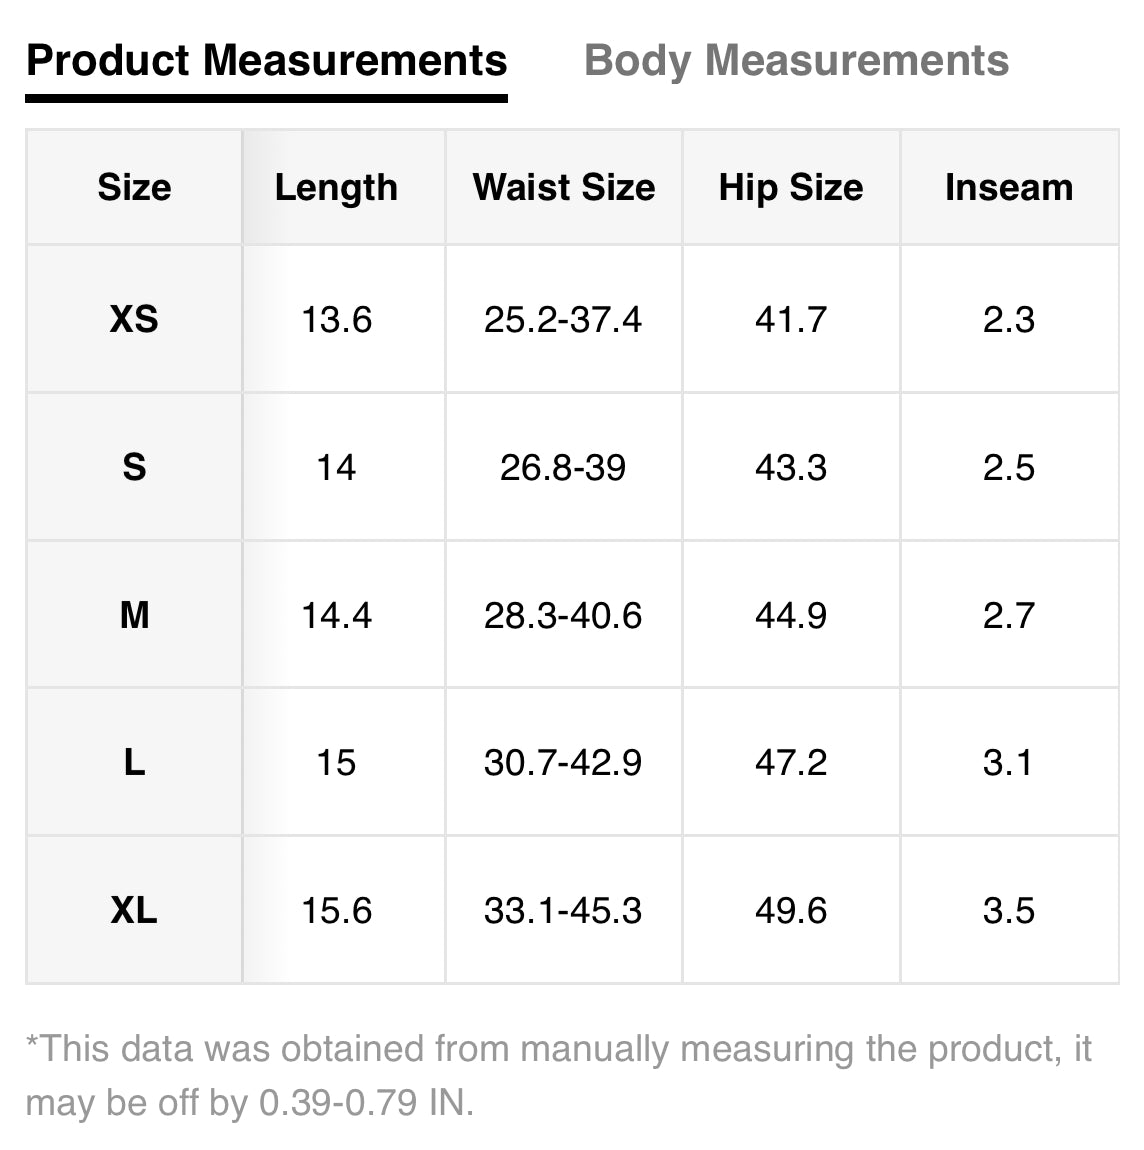Click the Hip Size column header
1144x1150 pixels.
[x=791, y=188]
